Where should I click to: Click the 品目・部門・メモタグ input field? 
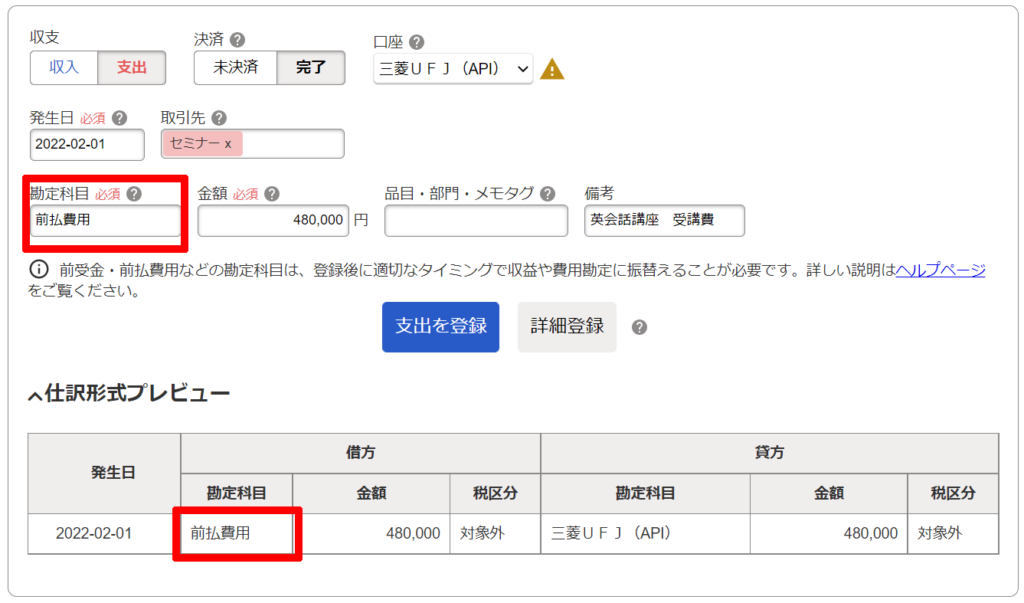point(476,221)
